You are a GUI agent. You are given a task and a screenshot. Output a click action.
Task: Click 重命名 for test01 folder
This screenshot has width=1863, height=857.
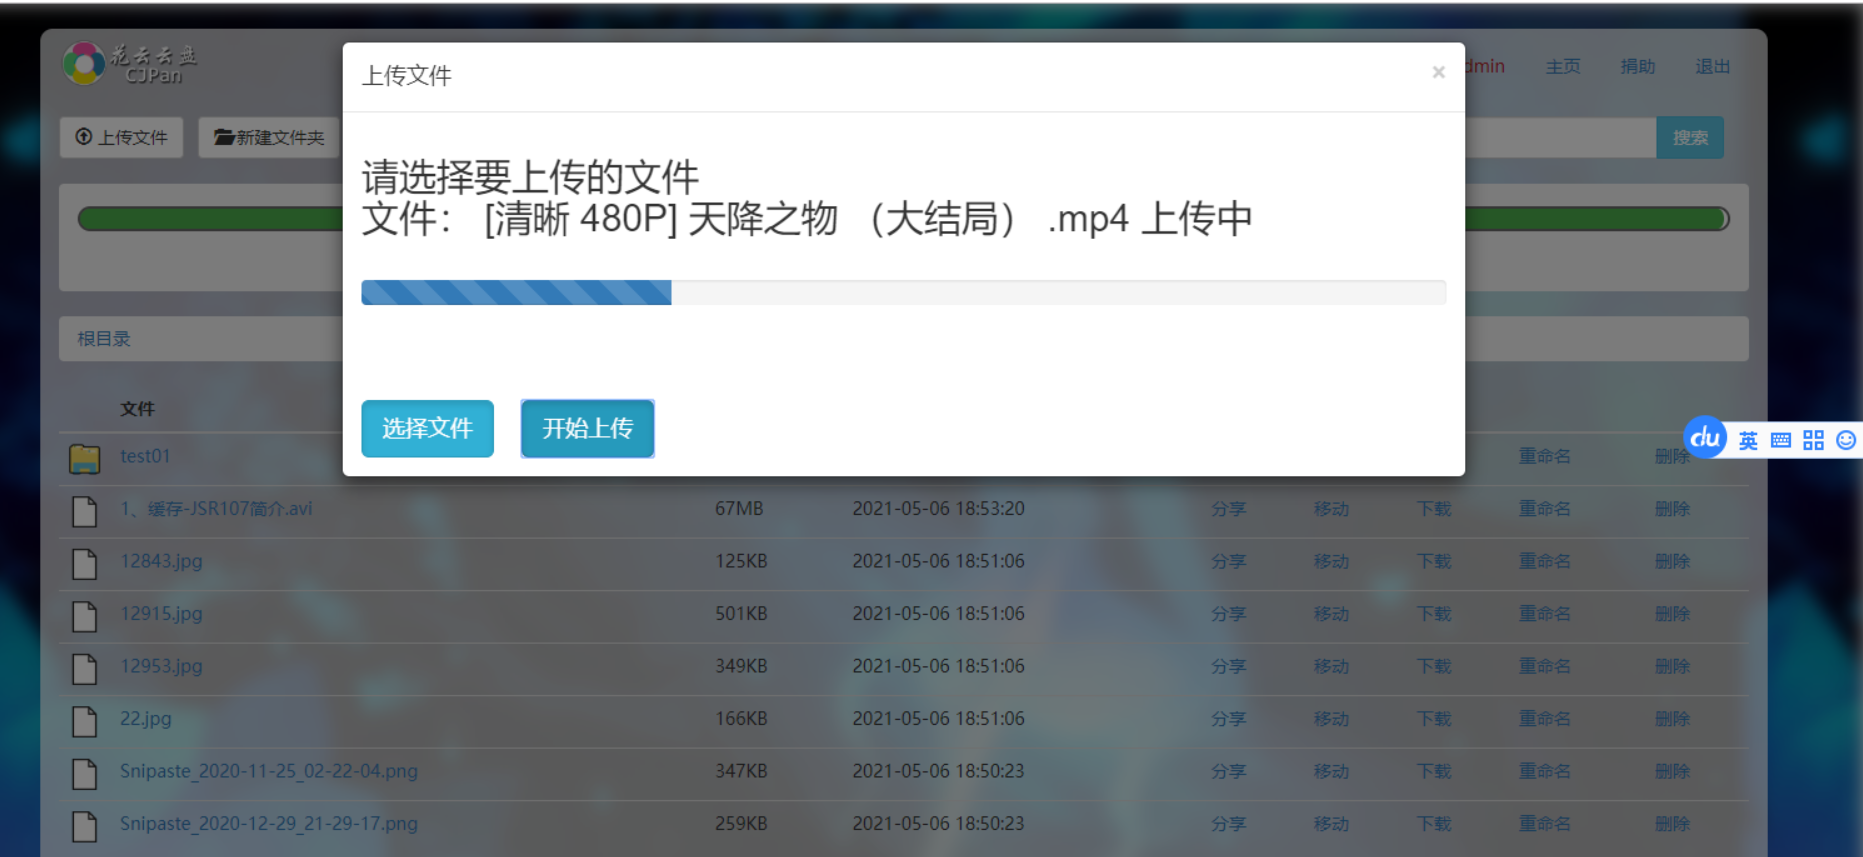(1545, 456)
